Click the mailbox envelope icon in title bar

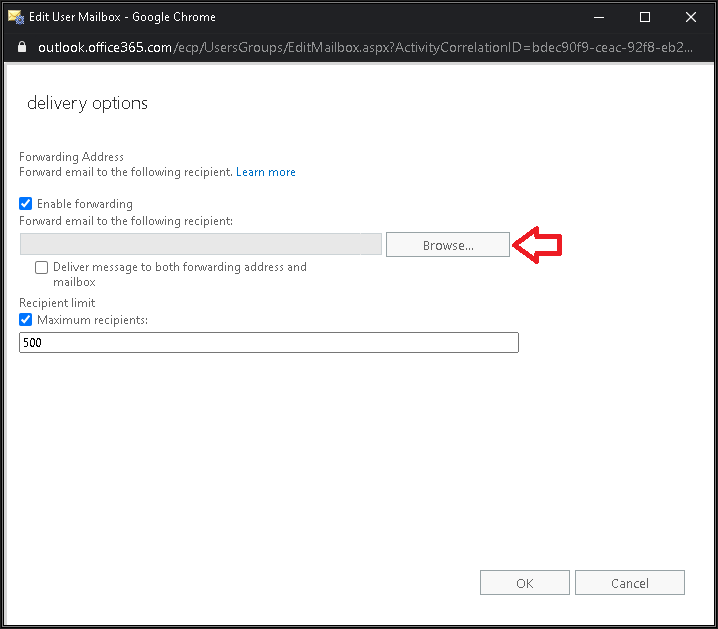coord(16,17)
